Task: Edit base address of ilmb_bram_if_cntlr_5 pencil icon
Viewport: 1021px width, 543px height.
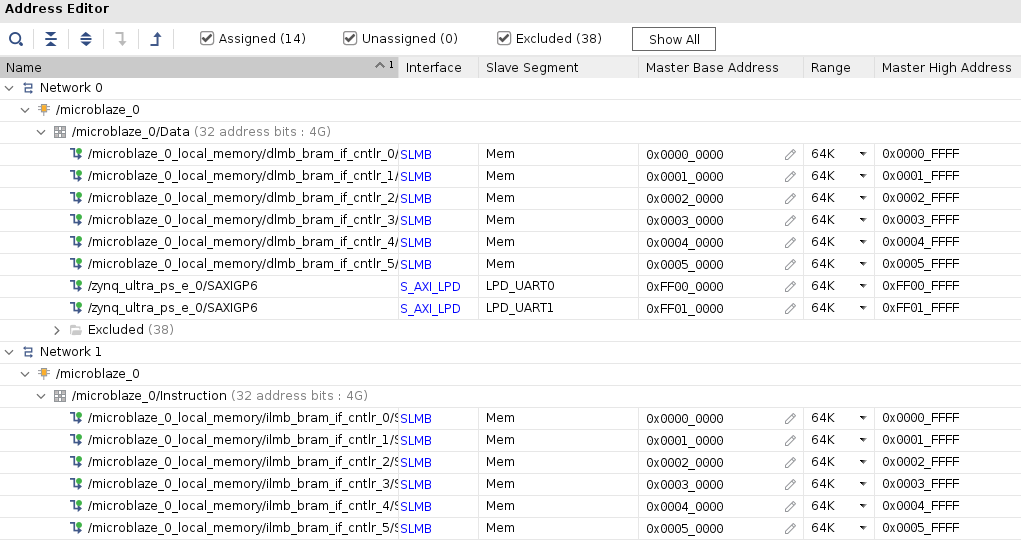Action: click(790, 529)
